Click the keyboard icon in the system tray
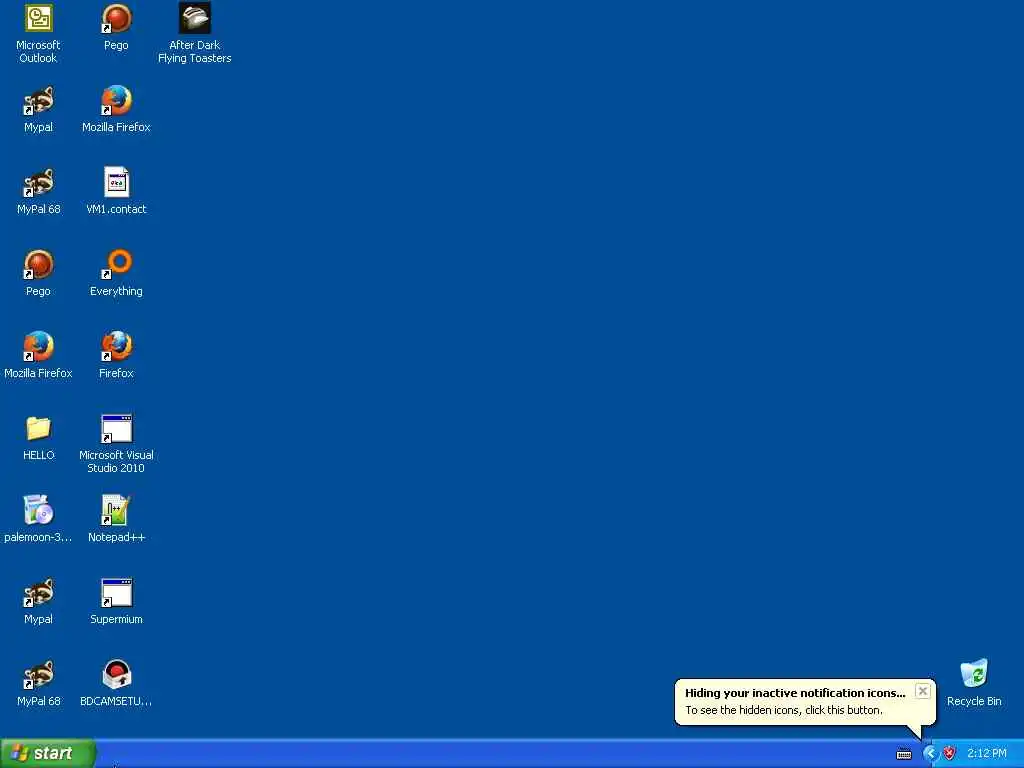1024x768 pixels. 904,754
